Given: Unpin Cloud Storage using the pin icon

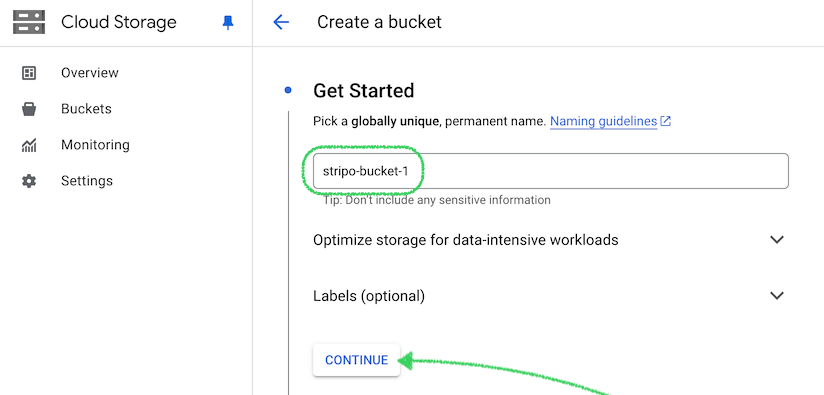Looking at the screenshot, I should [228, 22].
